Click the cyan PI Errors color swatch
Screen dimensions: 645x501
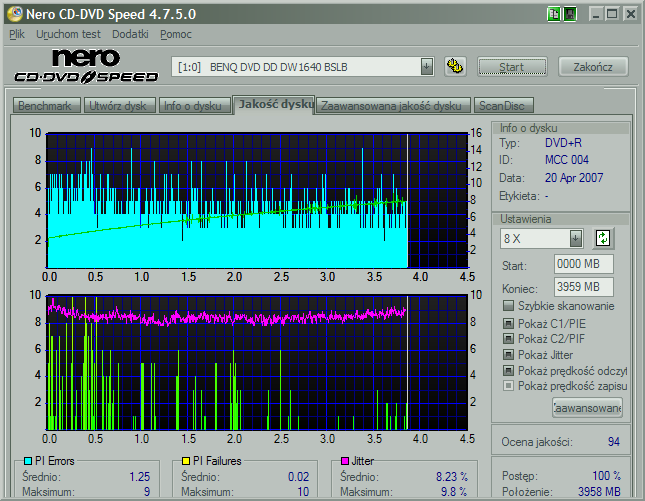pos(28,461)
